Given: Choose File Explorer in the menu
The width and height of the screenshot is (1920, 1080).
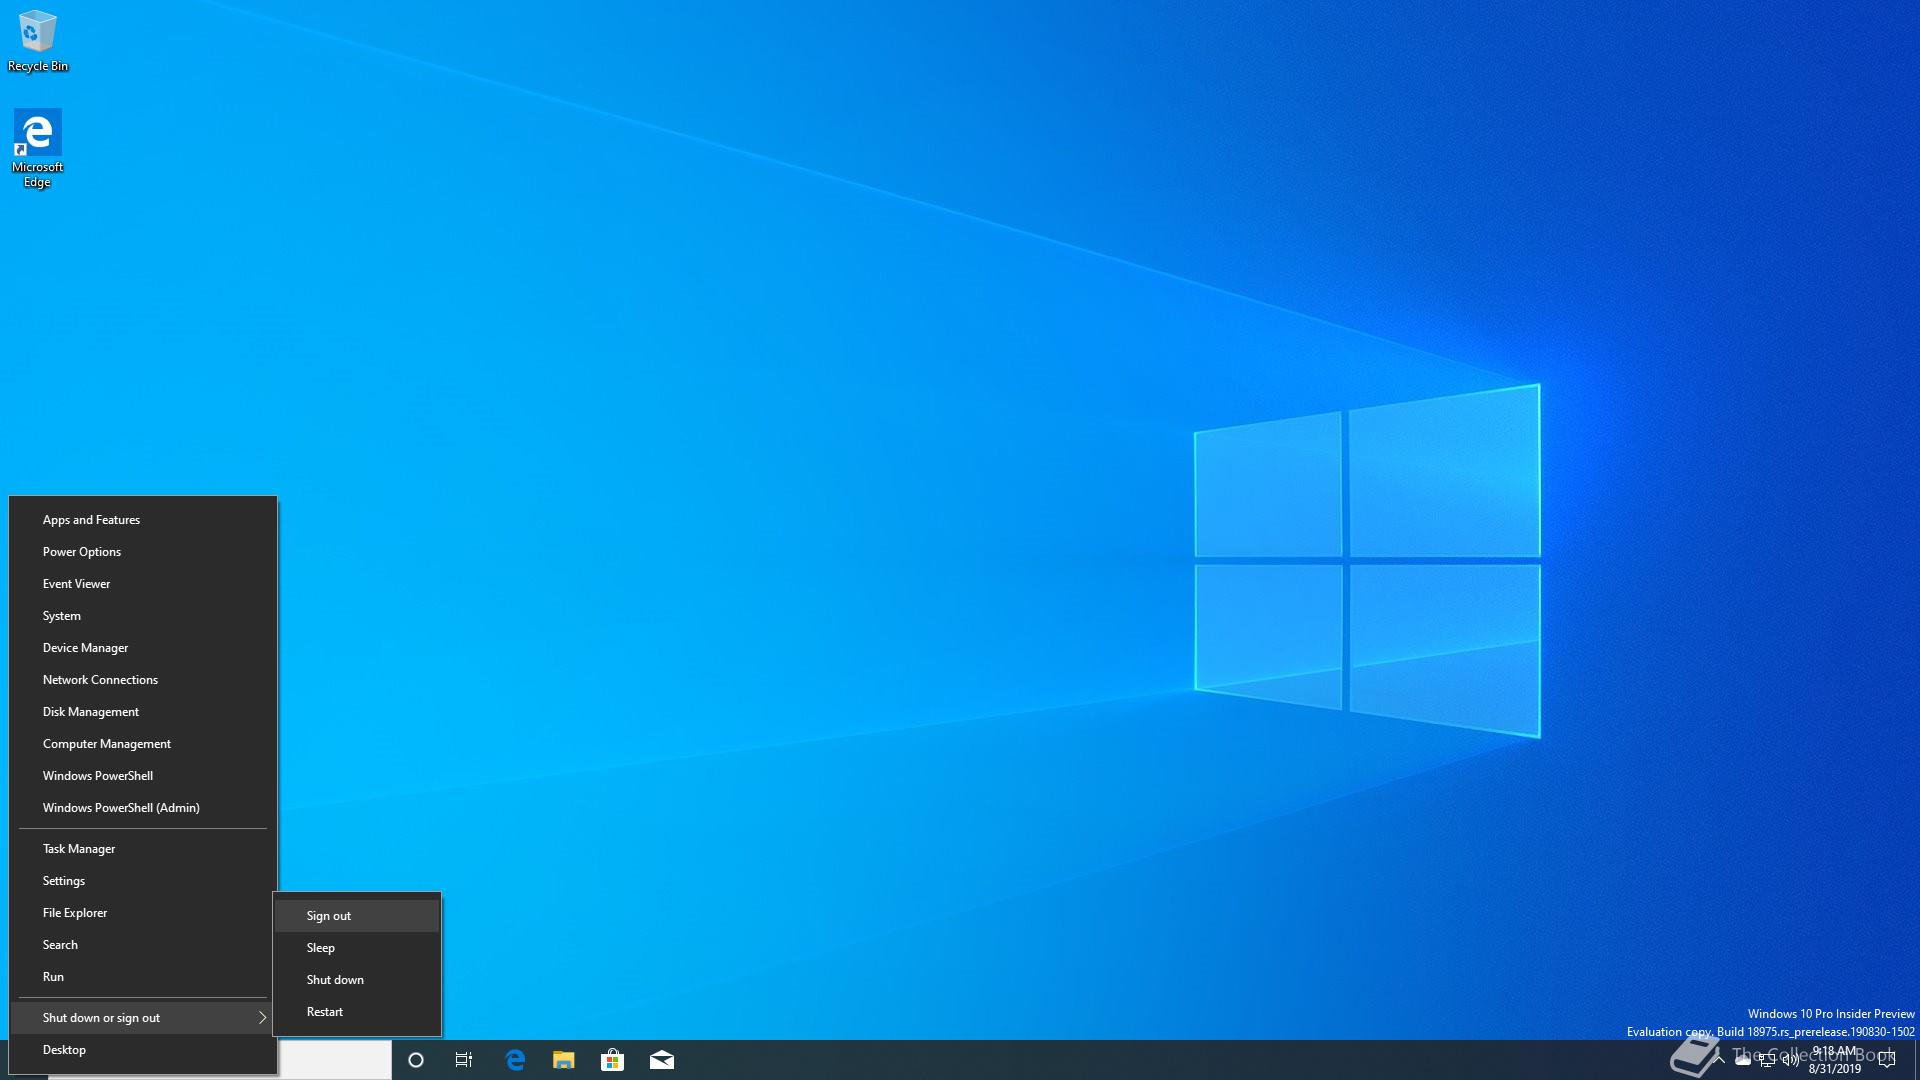Looking at the screenshot, I should point(143,913).
